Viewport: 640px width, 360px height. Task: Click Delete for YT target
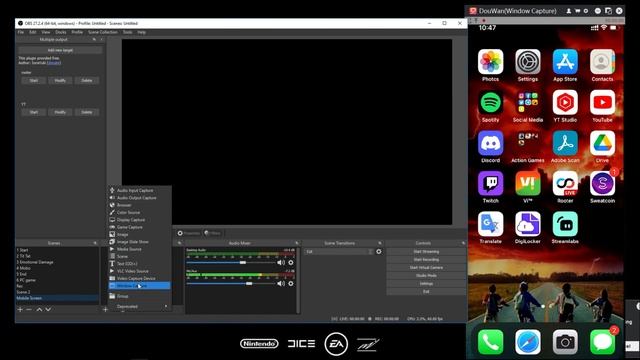(x=87, y=112)
